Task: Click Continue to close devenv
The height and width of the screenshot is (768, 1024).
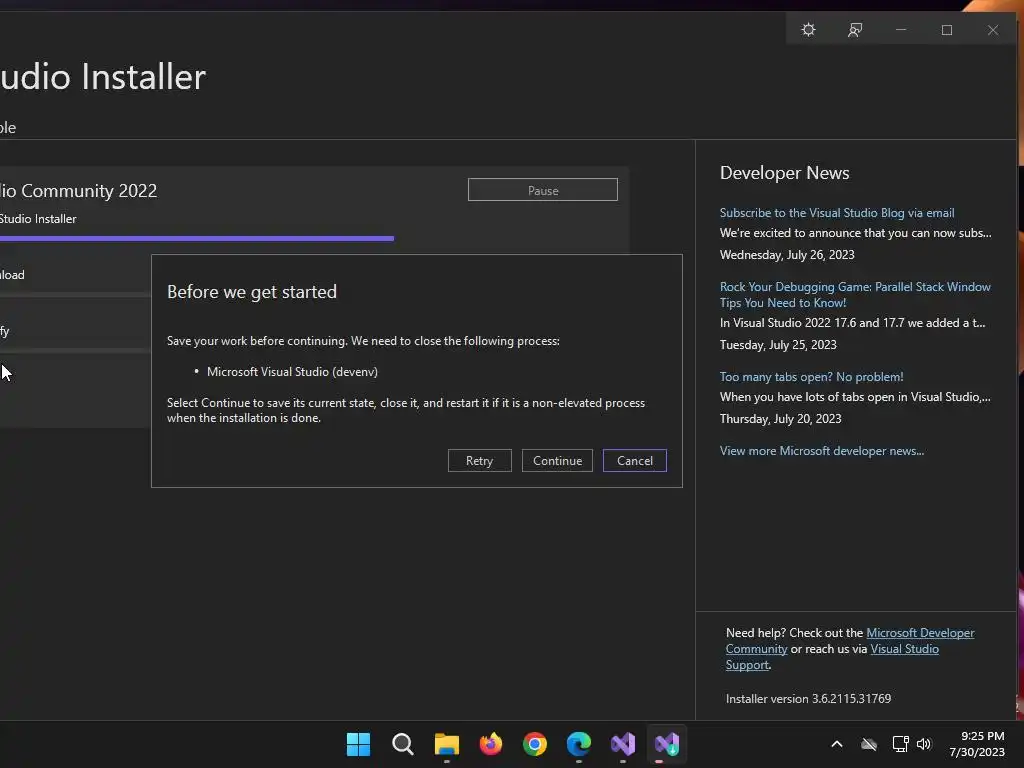Action: [x=557, y=460]
